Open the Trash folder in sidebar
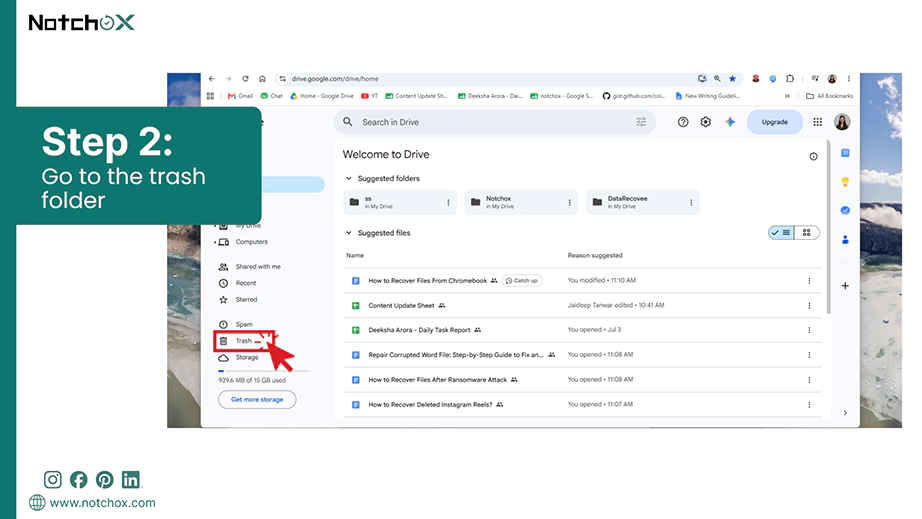922x519 pixels. tap(243, 341)
